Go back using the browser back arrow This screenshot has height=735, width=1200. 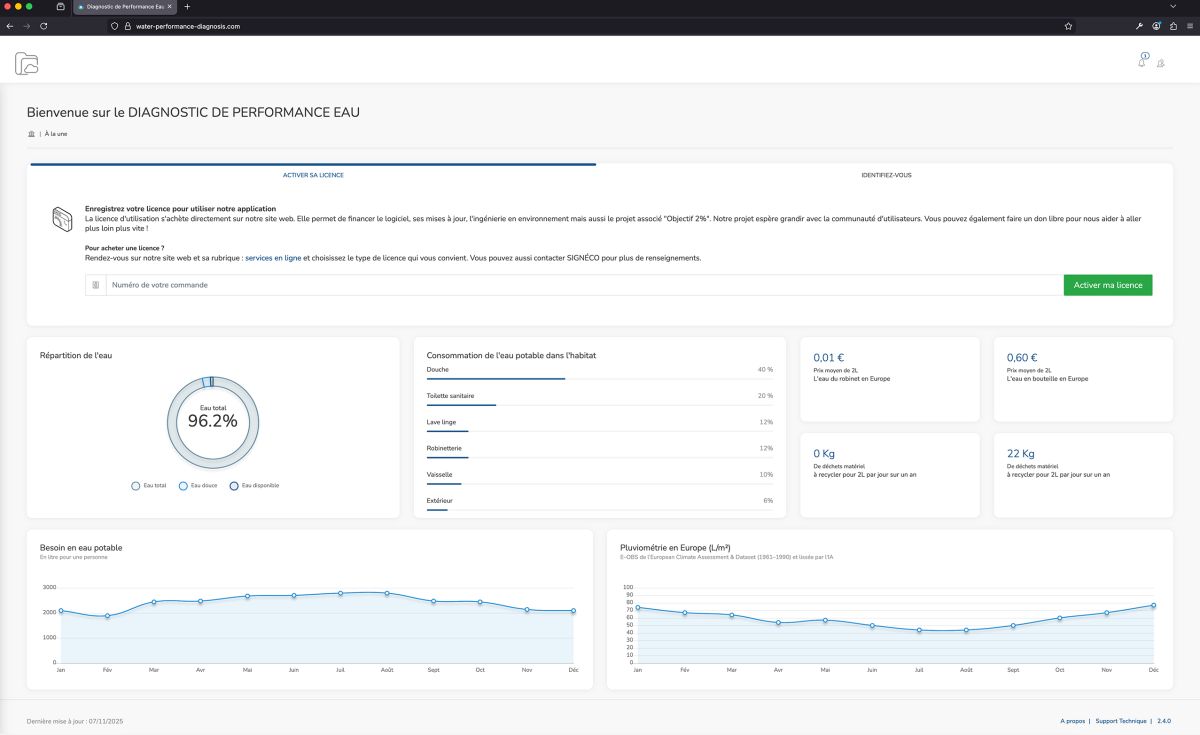pyautogui.click(x=10, y=26)
